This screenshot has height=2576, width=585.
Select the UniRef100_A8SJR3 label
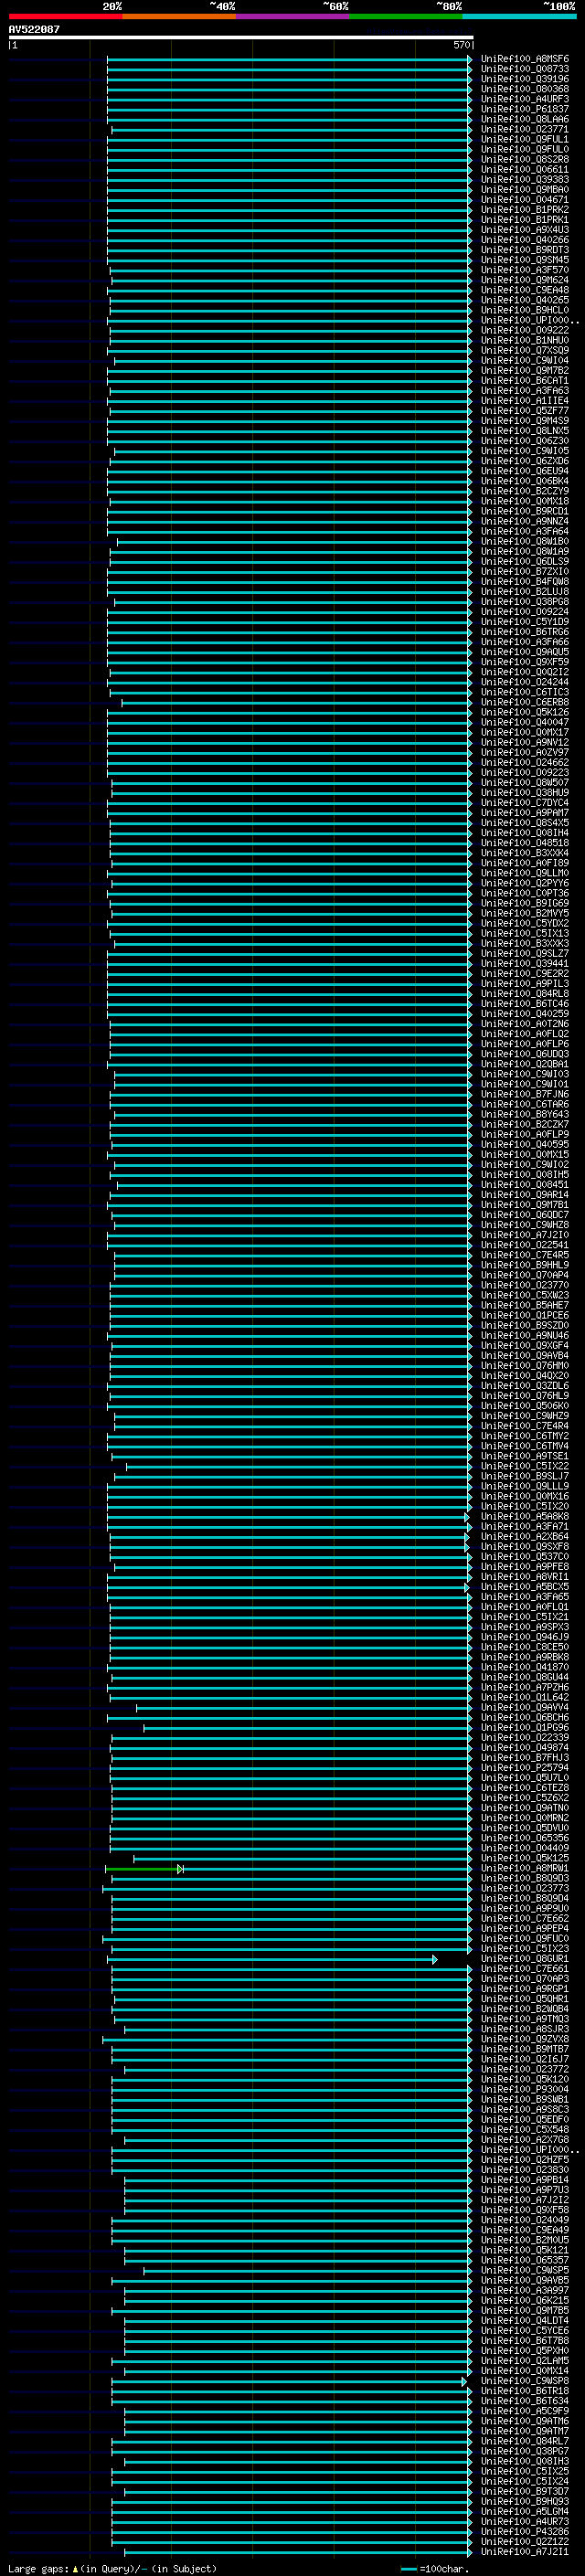point(525,2029)
